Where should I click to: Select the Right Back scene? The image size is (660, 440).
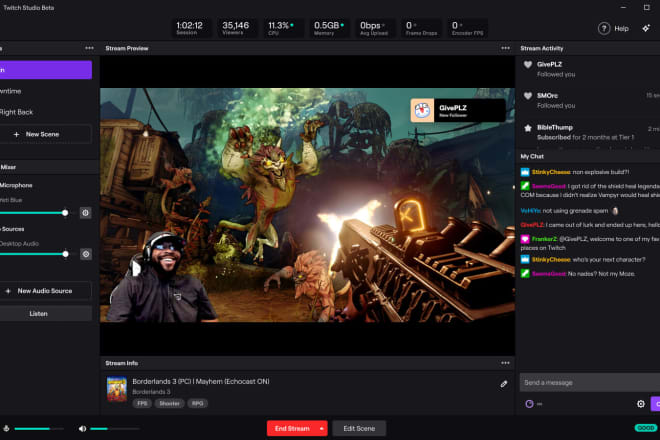click(45, 112)
